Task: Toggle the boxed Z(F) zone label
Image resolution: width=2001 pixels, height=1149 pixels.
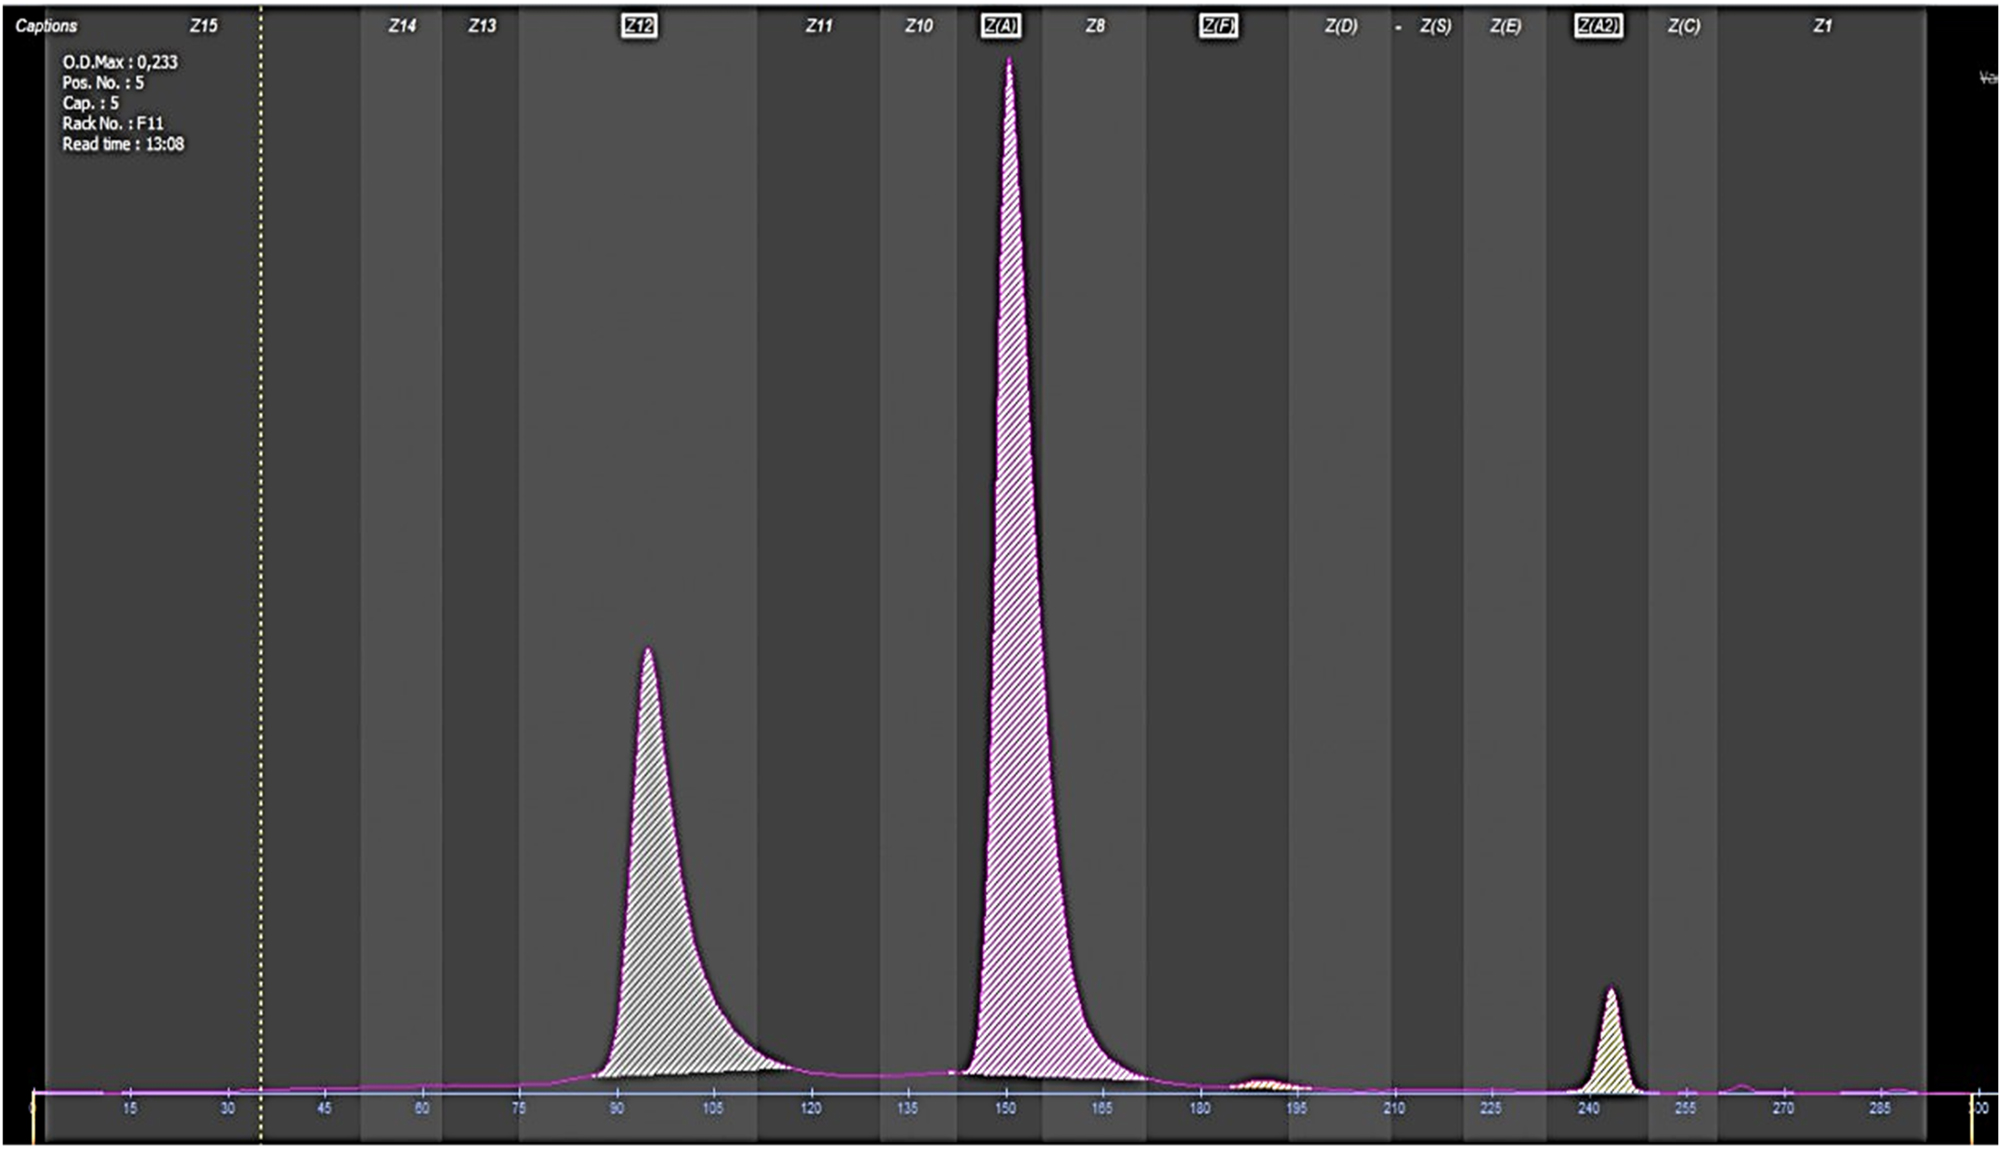Action: click(x=1218, y=26)
